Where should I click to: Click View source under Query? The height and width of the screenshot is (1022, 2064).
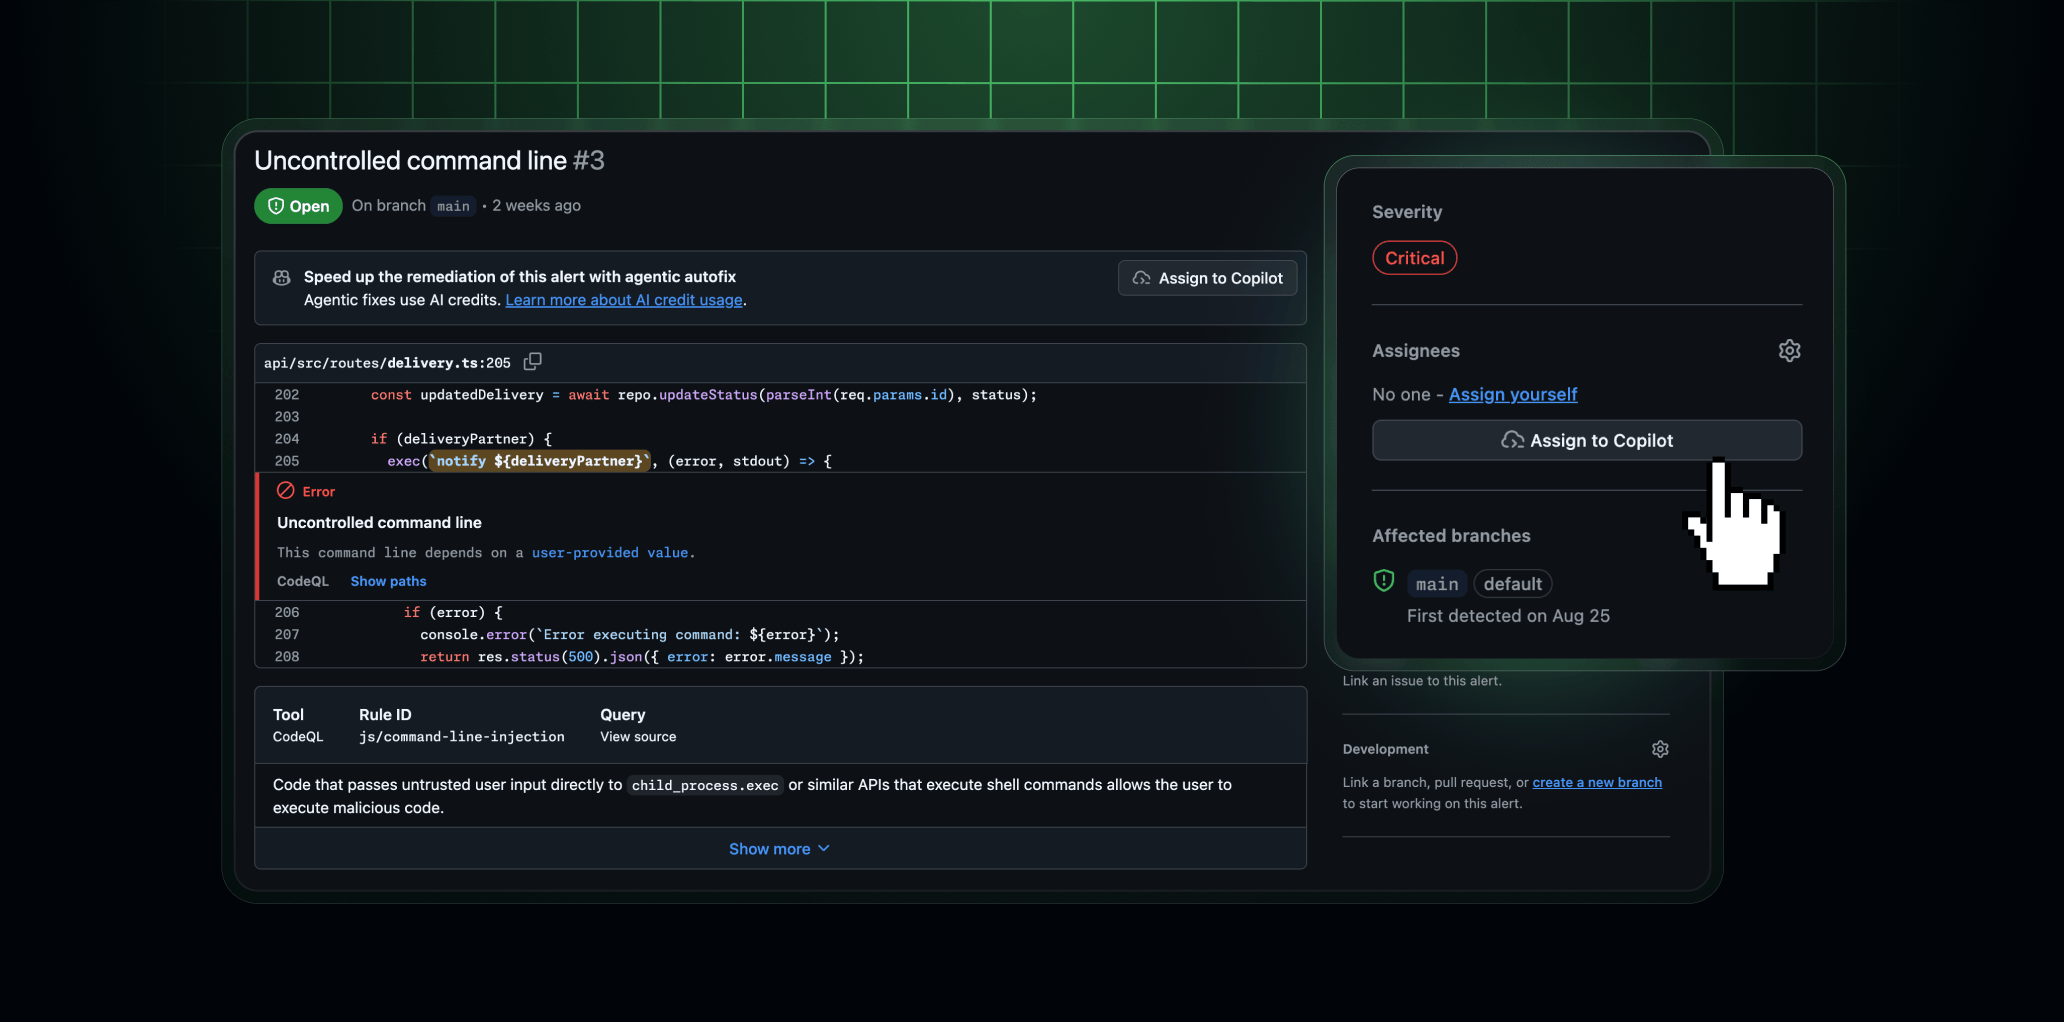point(638,737)
